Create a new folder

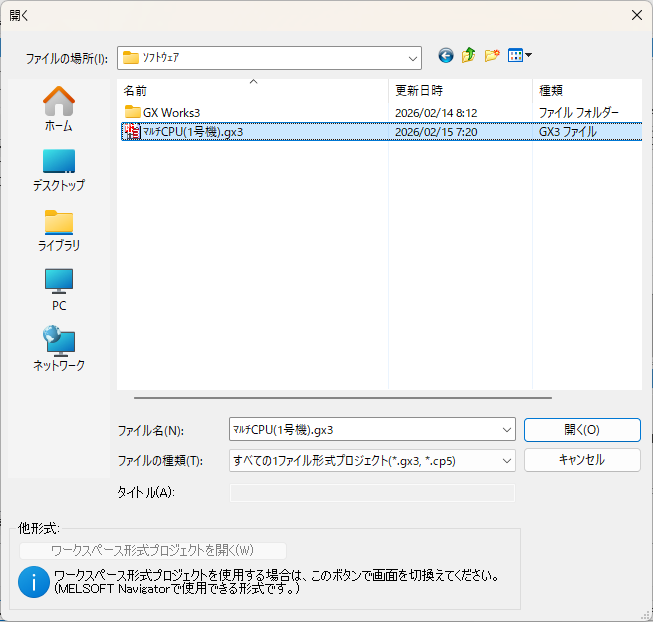click(x=492, y=55)
